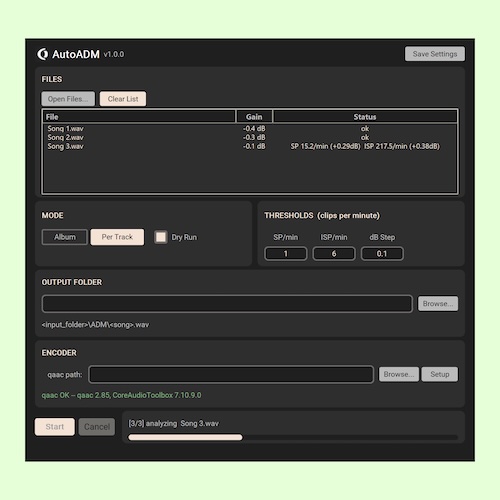The height and width of the screenshot is (500, 500).
Task: Click the <input_folder>\ADM\<song>.wav hint text
Action: [x=95, y=325]
